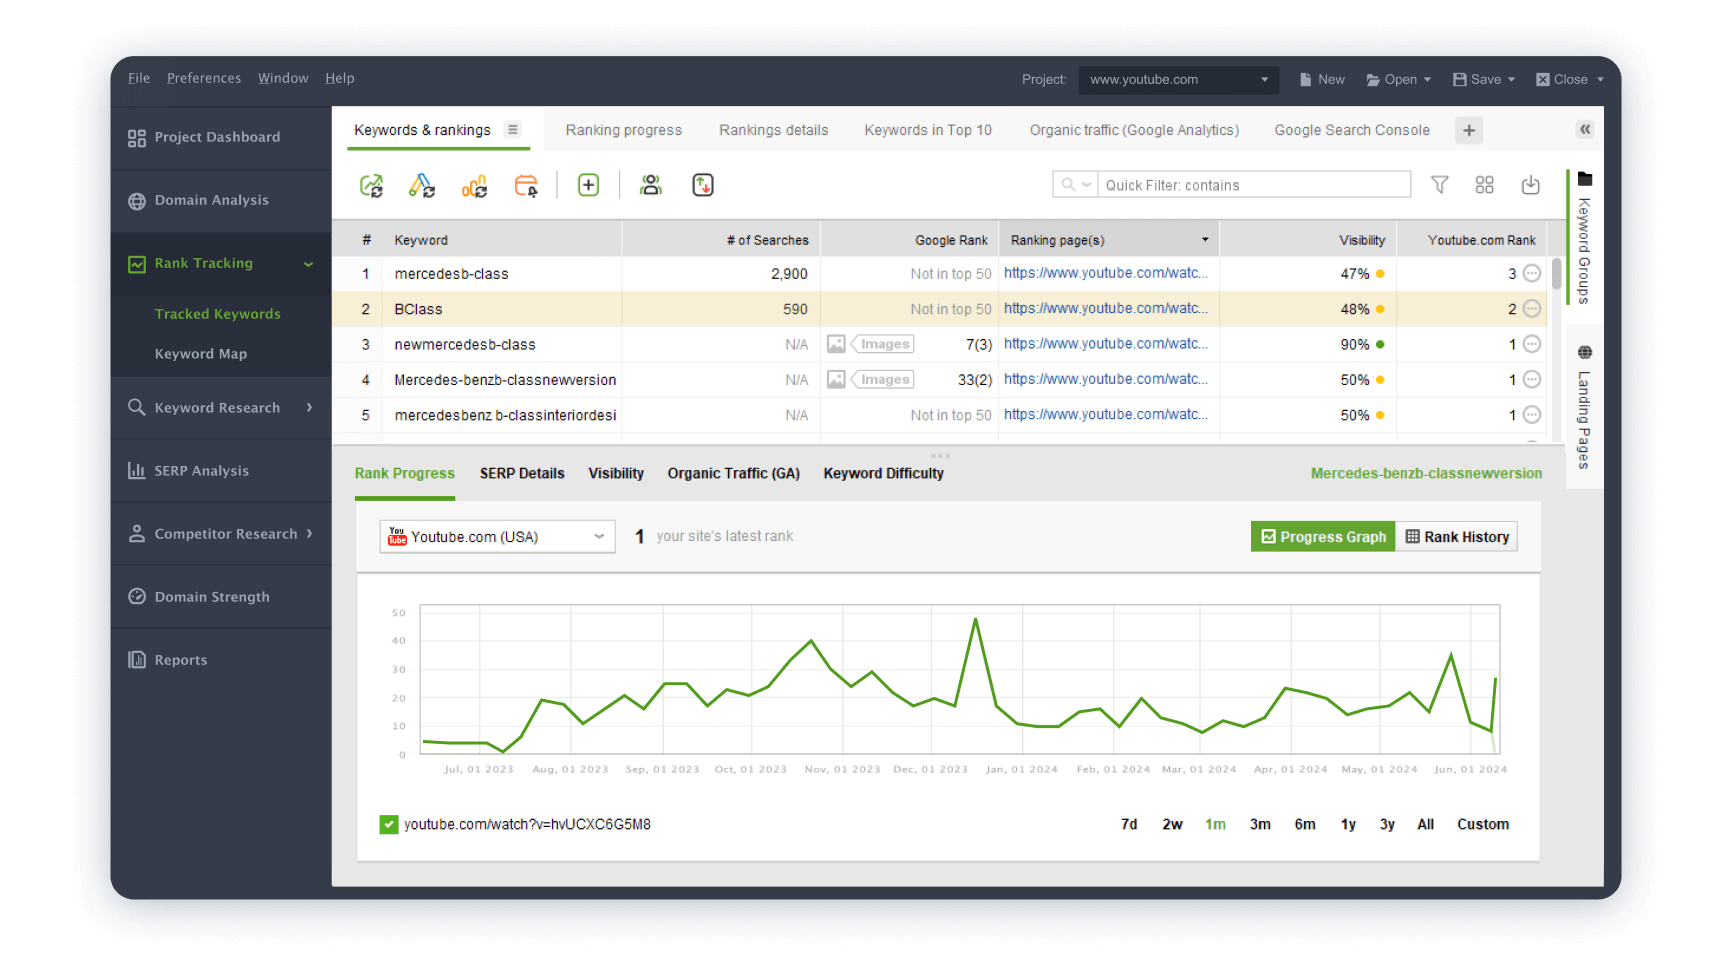Switch to Progress Graph view
The width and height of the screenshot is (1732, 958).
coord(1323,537)
